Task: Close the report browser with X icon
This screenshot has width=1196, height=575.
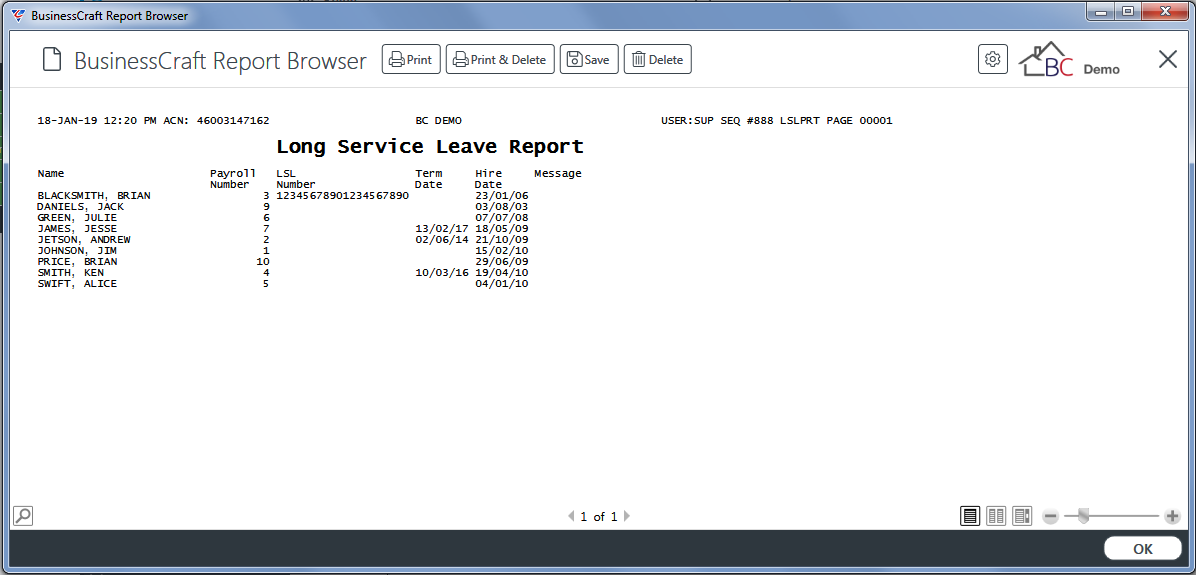Action: click(x=1168, y=59)
